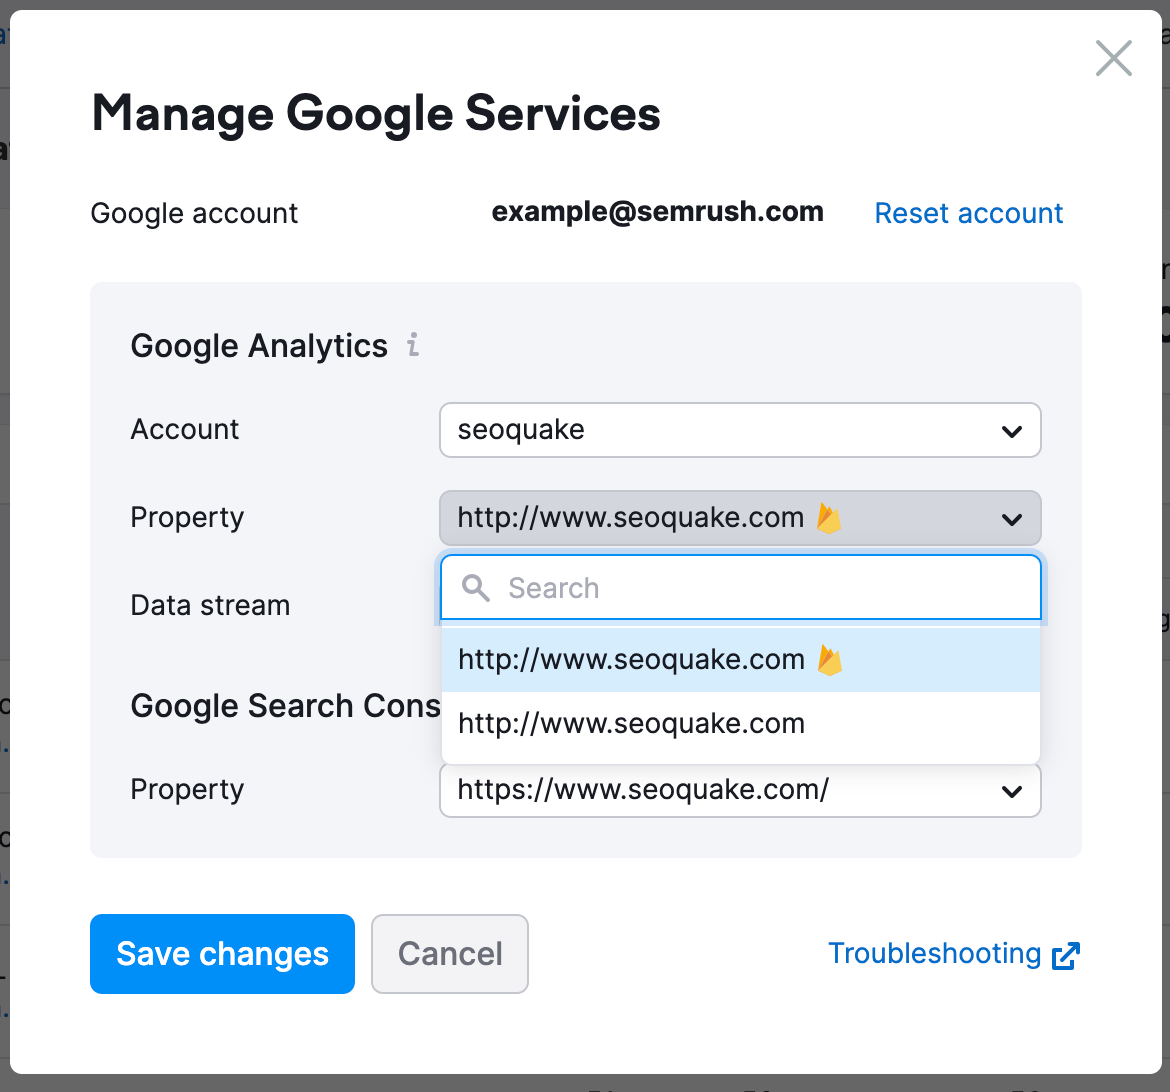Open the Troubleshooting page

(x=935, y=953)
